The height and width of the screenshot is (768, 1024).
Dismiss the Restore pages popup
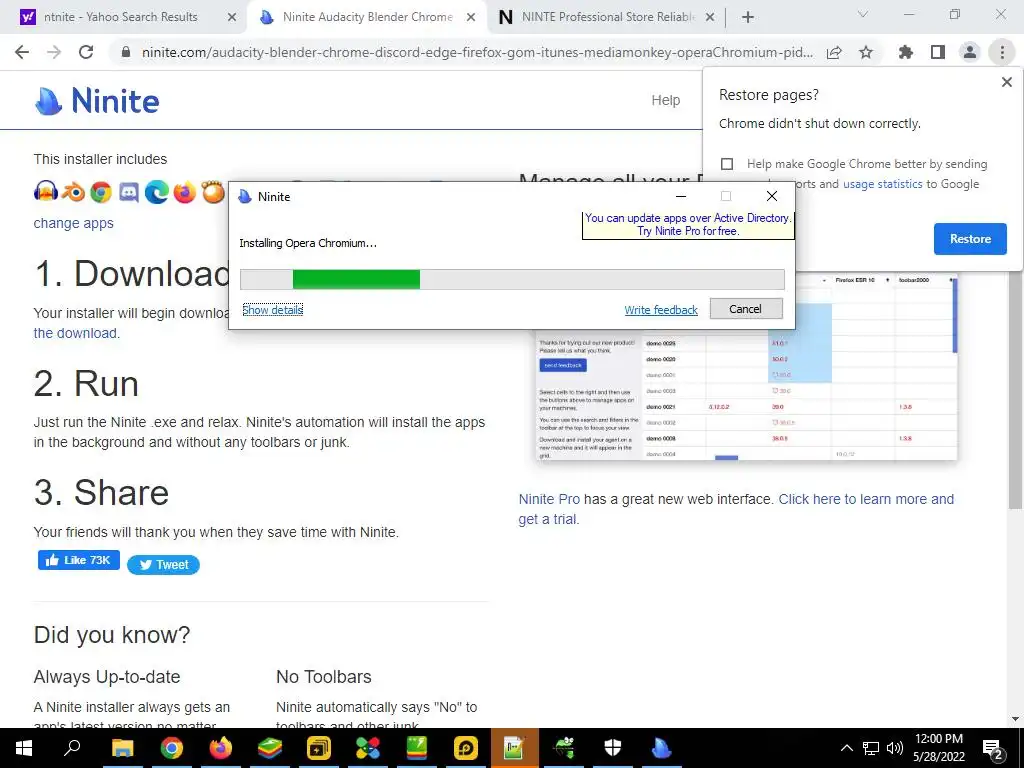click(x=1006, y=82)
